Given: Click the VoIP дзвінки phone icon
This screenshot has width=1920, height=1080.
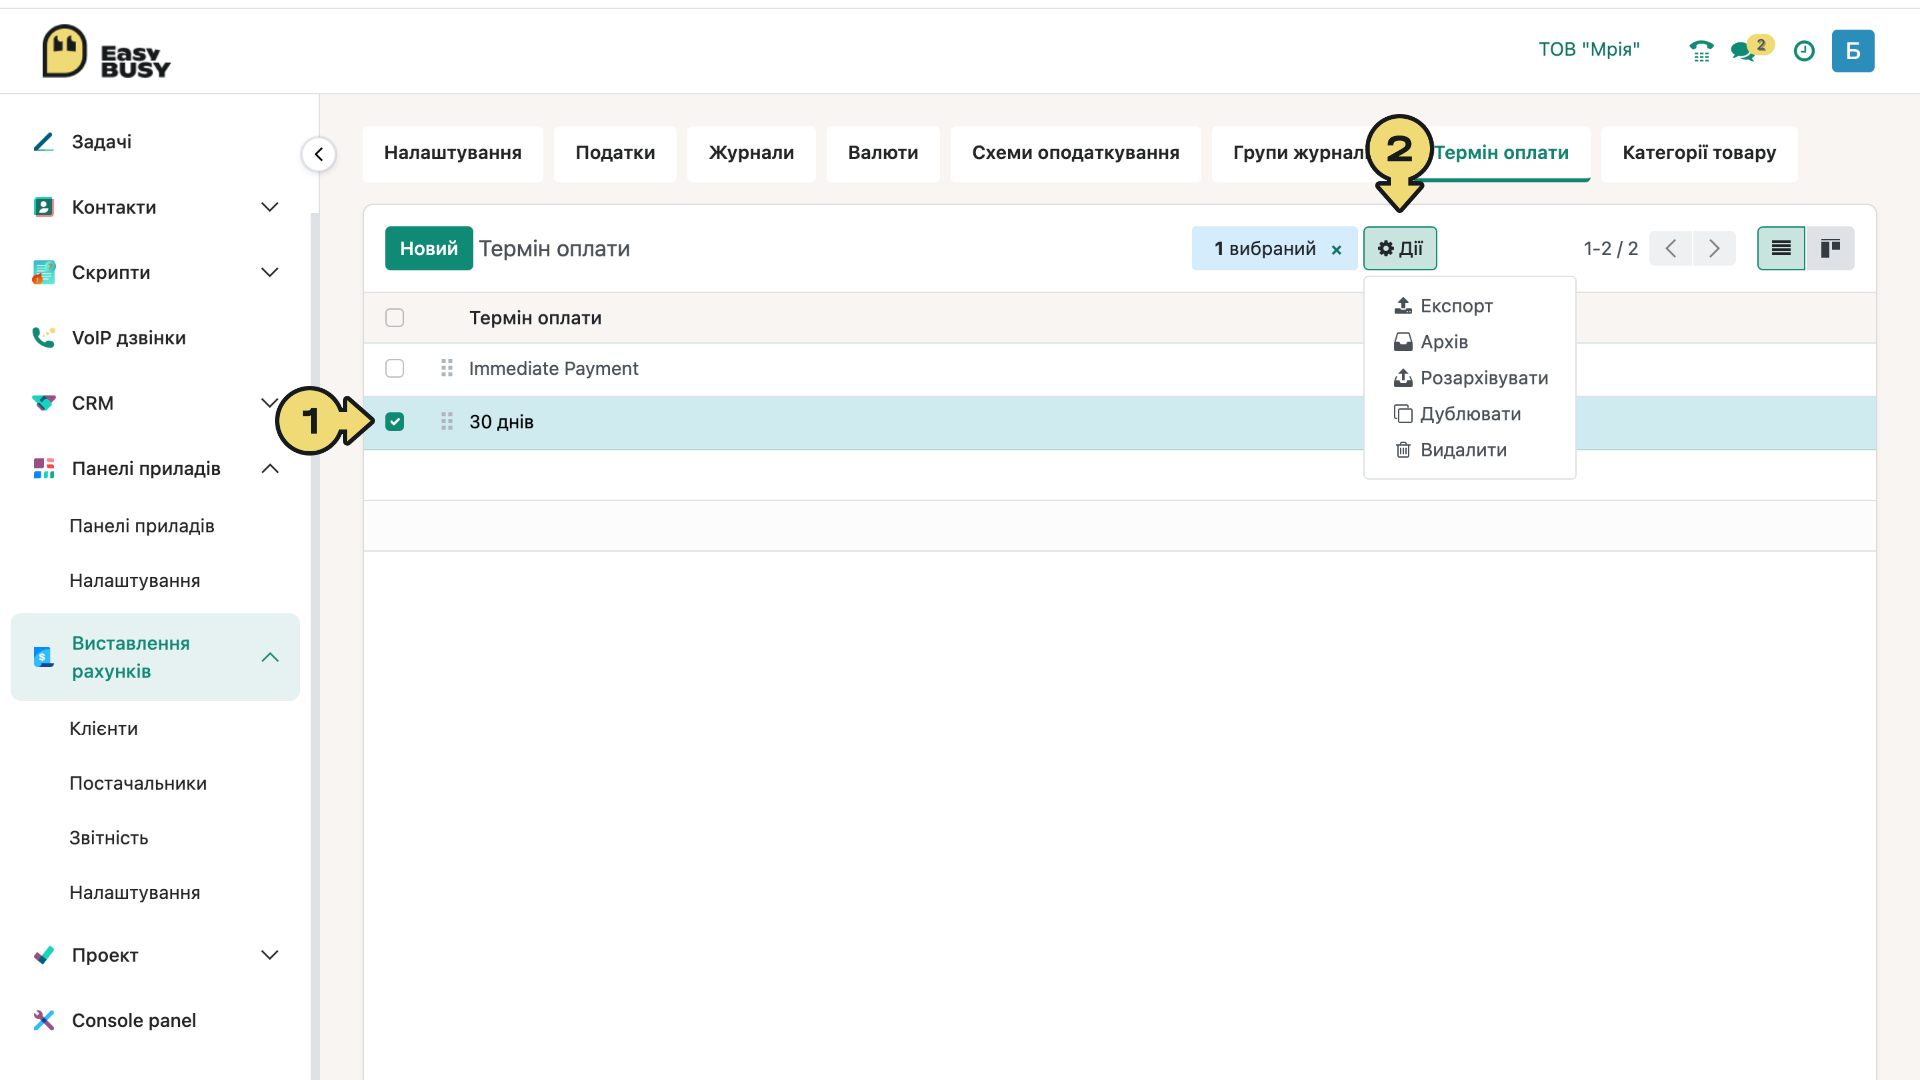Looking at the screenshot, I should click(x=44, y=338).
